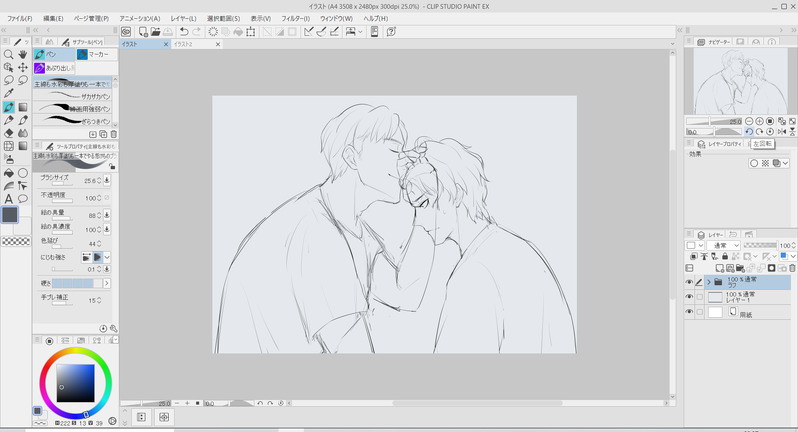This screenshot has height=432, width=798.
Task: Close the イラスト2 tab
Action: point(218,44)
